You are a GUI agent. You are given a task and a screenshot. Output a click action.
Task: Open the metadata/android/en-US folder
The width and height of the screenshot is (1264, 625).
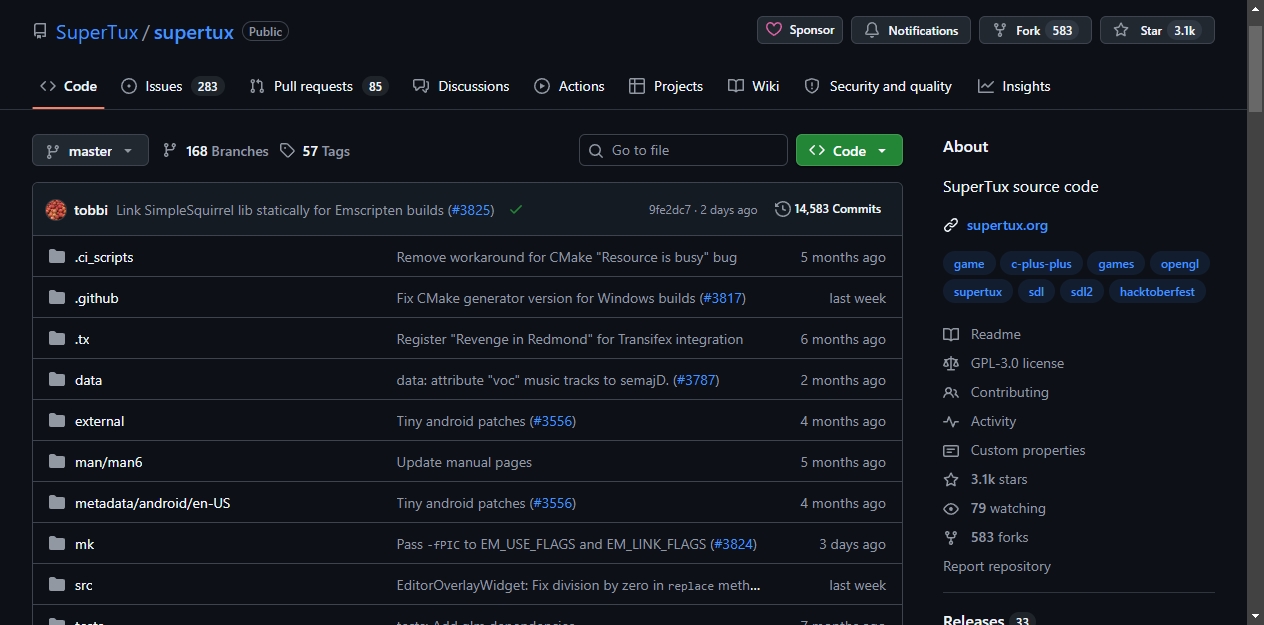(x=153, y=503)
